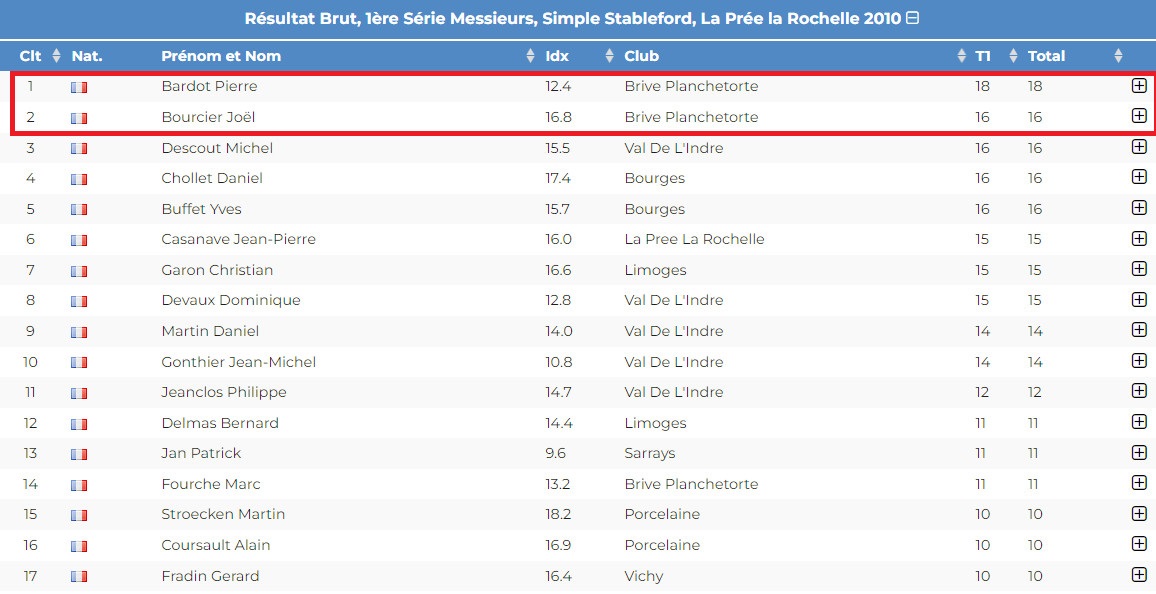Sort by Prénom et Nom column arrows

tap(530, 56)
